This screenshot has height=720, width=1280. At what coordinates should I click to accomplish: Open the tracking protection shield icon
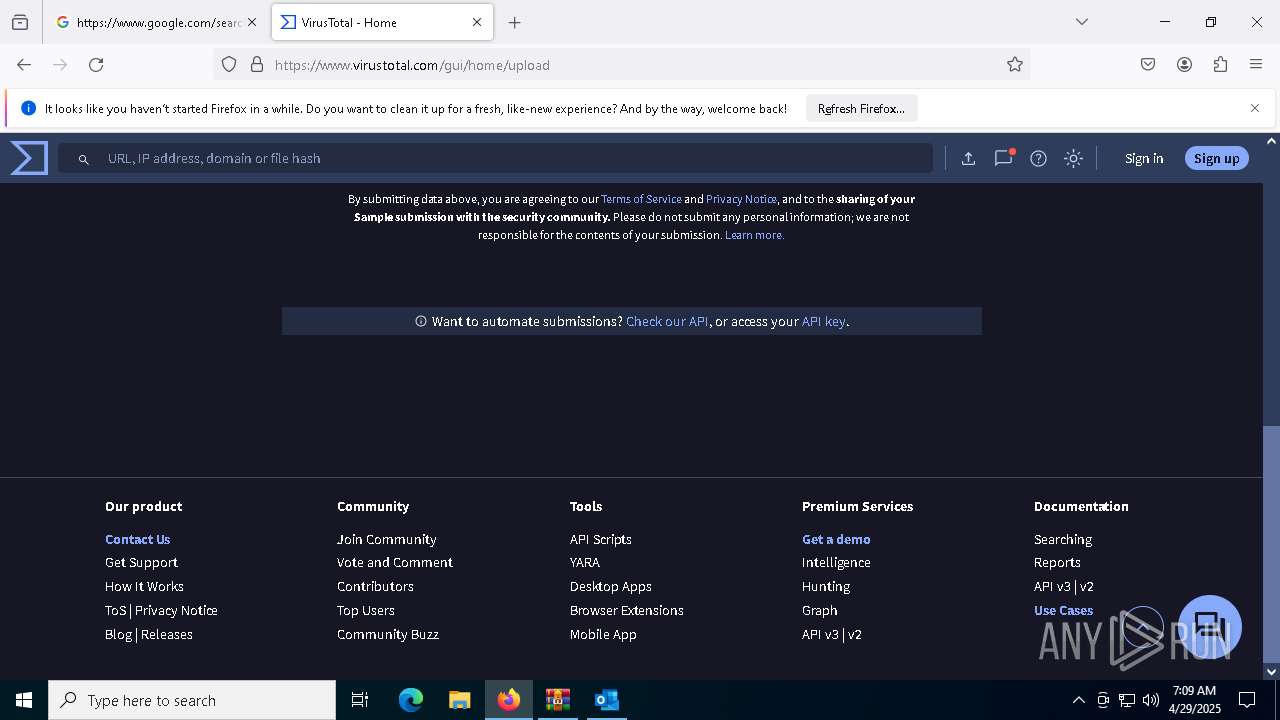229,65
